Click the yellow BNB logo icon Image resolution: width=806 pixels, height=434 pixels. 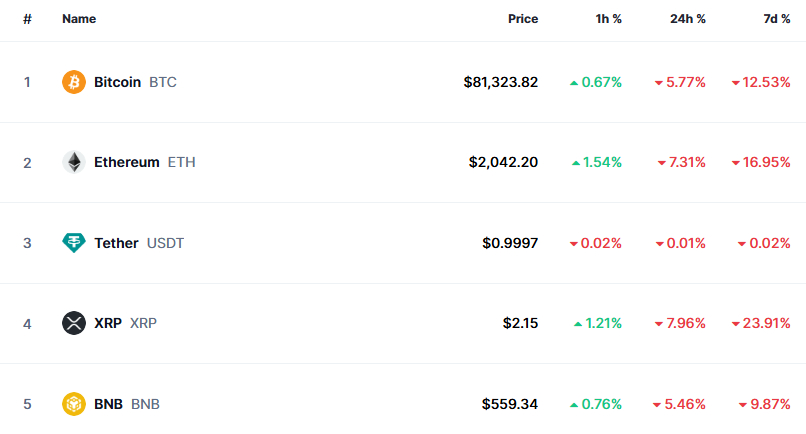tap(74, 404)
